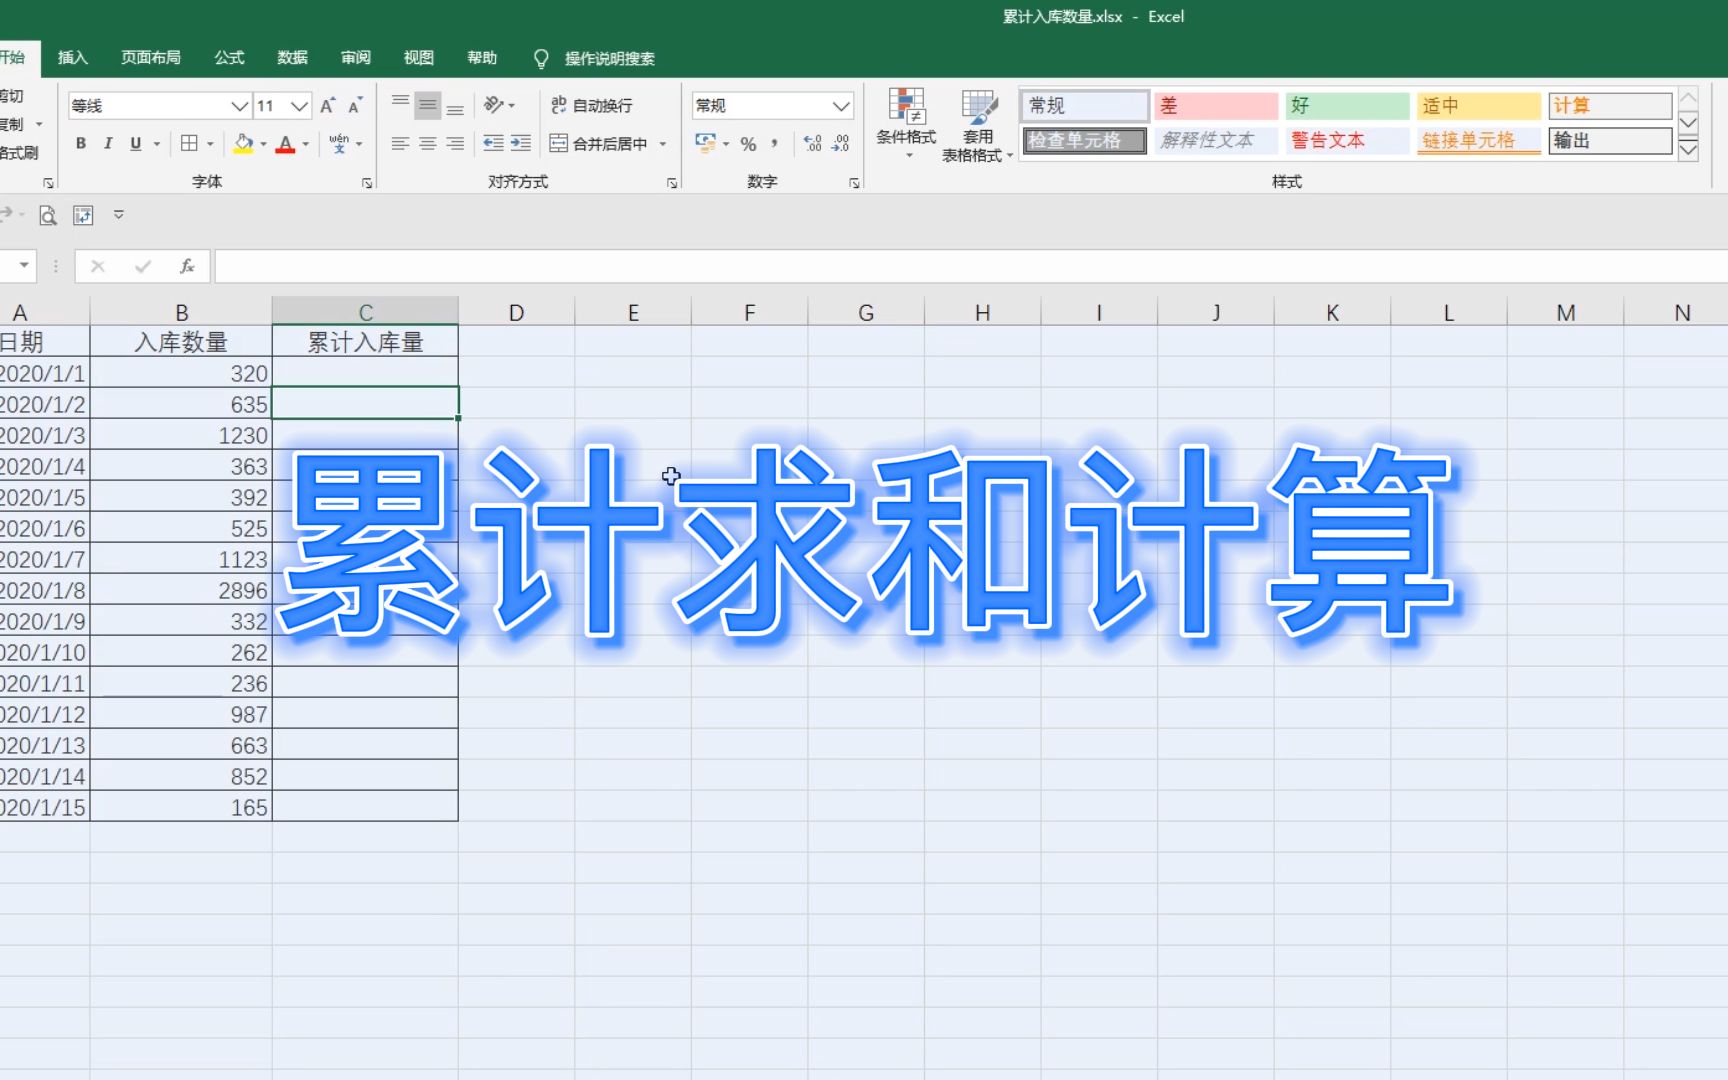Click header cell 入库数量
The image size is (1728, 1080).
point(181,342)
